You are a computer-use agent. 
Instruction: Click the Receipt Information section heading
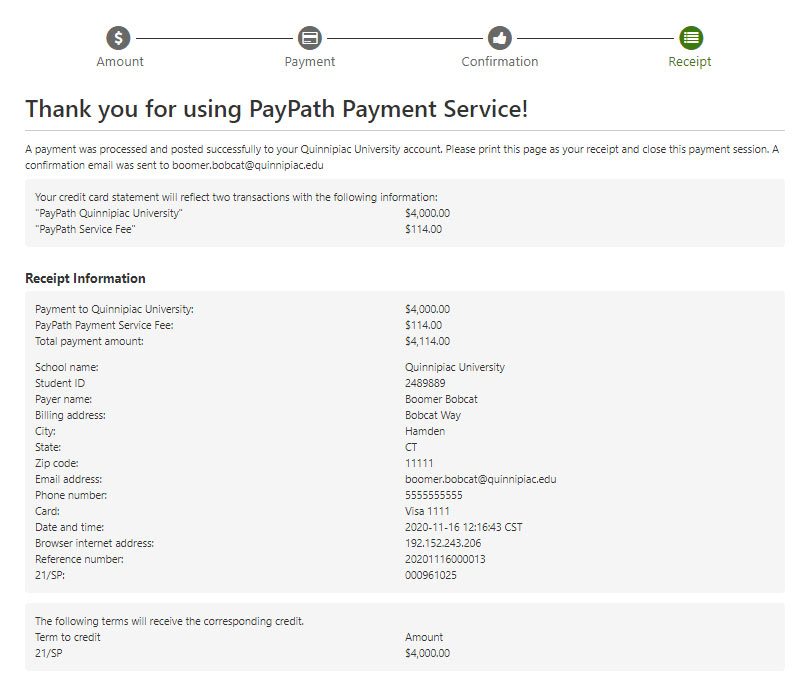click(x=85, y=278)
